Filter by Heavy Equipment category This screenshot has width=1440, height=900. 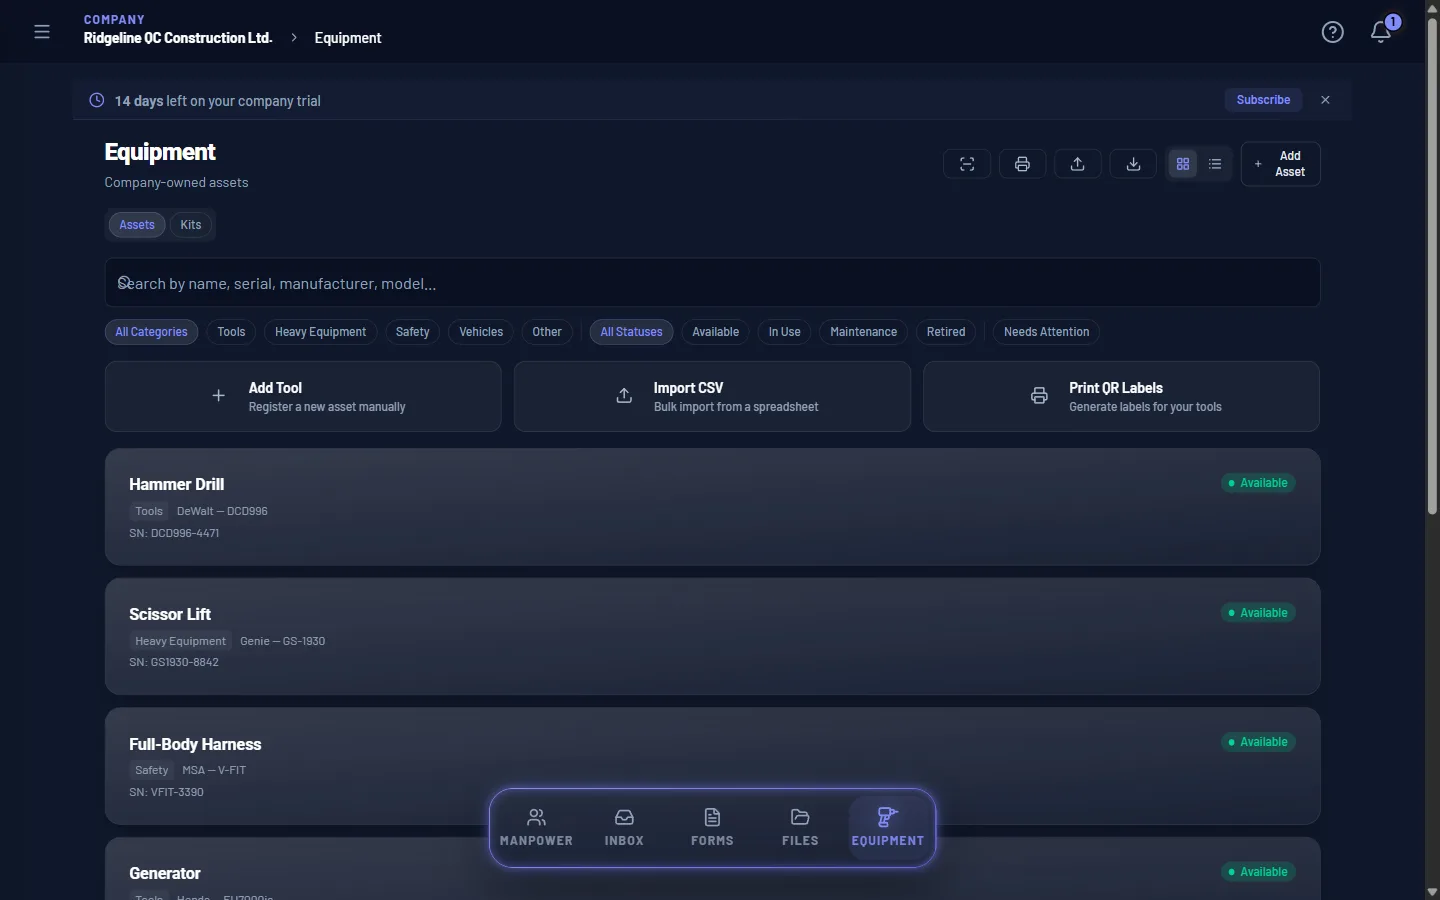320,332
